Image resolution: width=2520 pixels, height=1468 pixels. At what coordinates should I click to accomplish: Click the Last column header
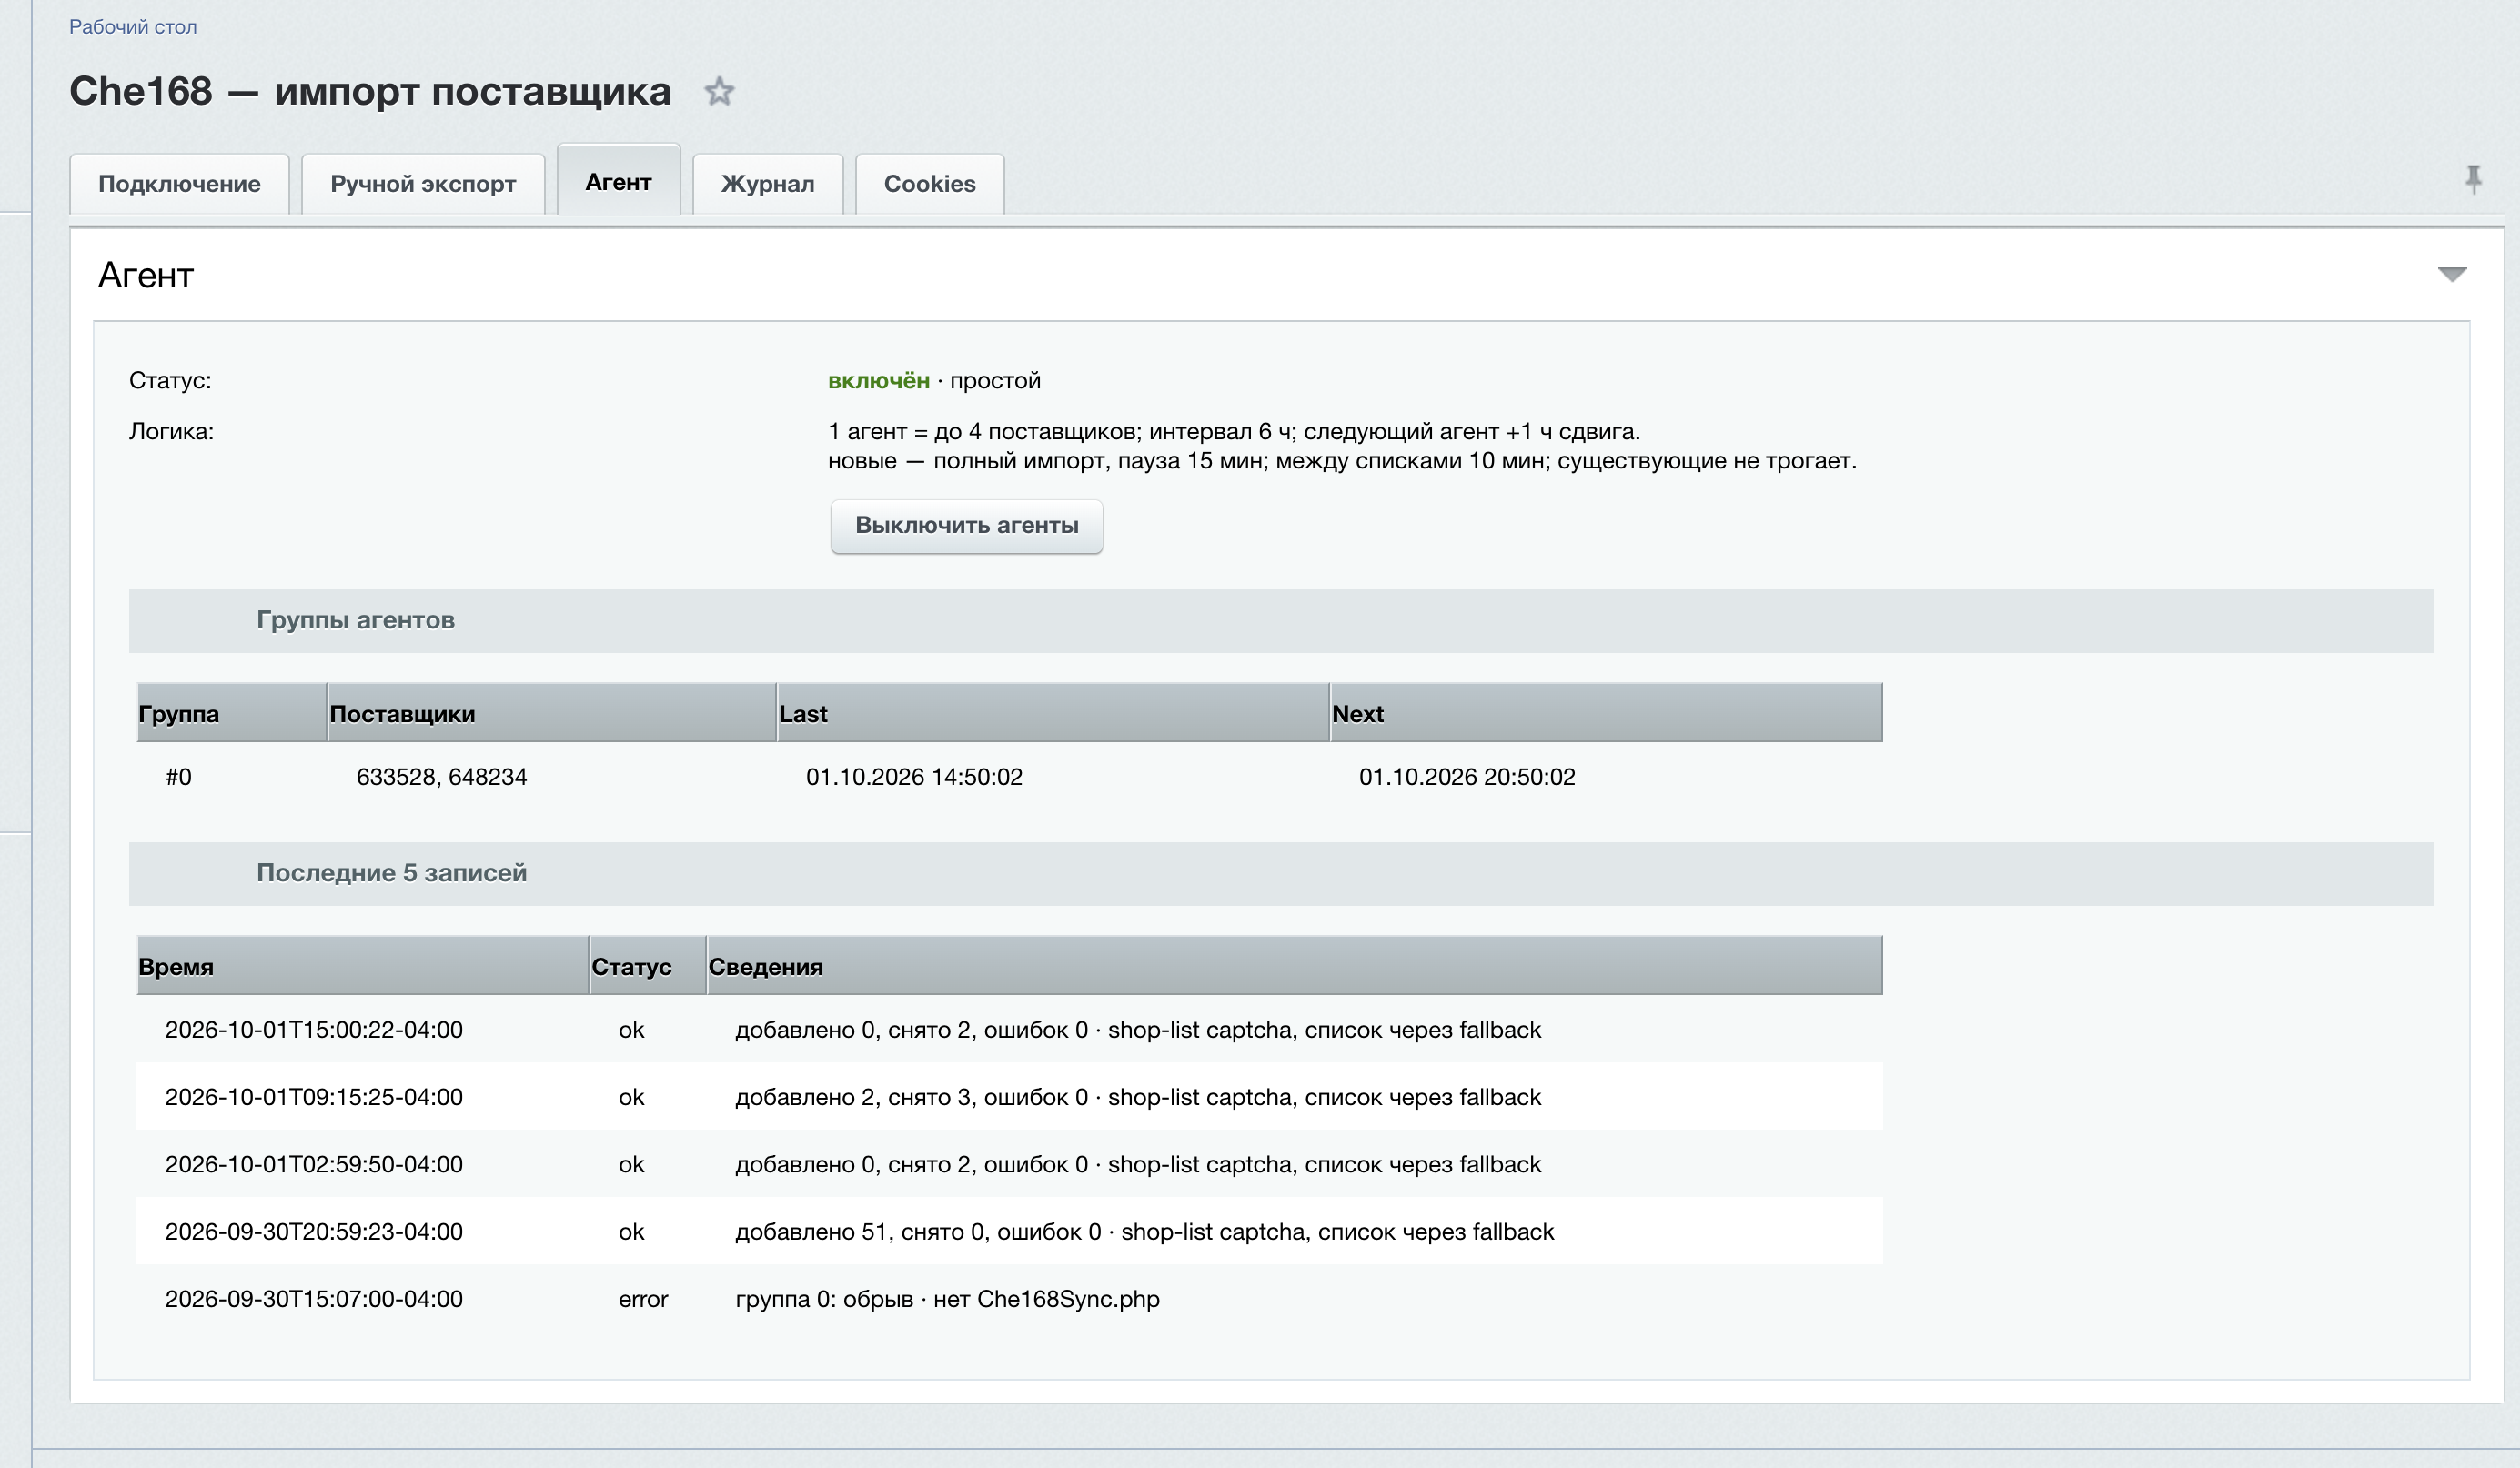click(1053, 713)
